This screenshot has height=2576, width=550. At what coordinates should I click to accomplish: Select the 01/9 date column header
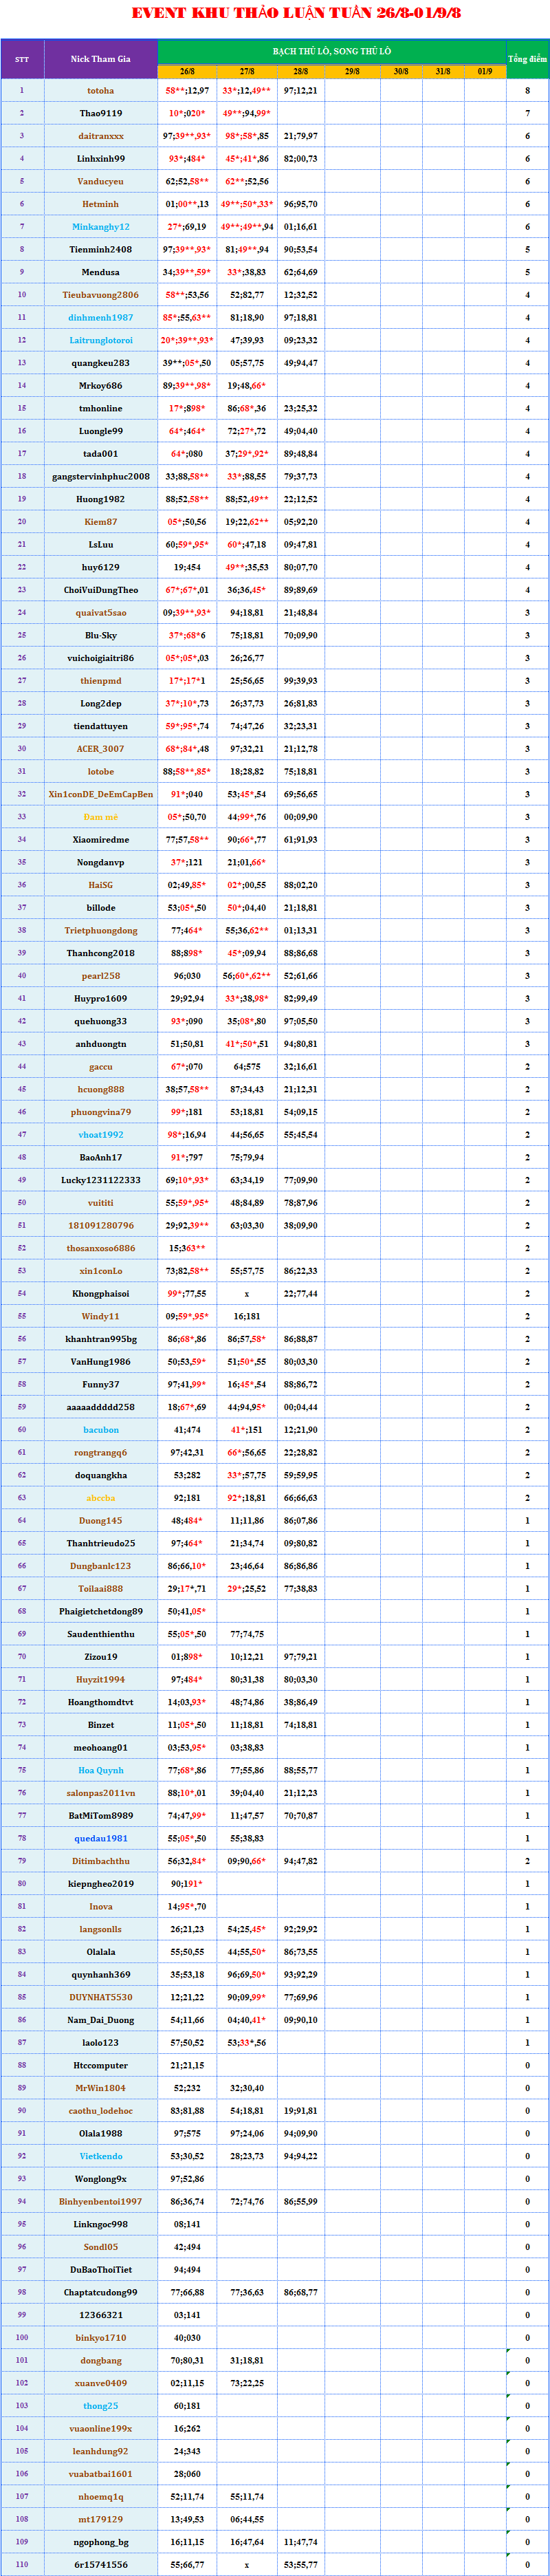pos(484,72)
